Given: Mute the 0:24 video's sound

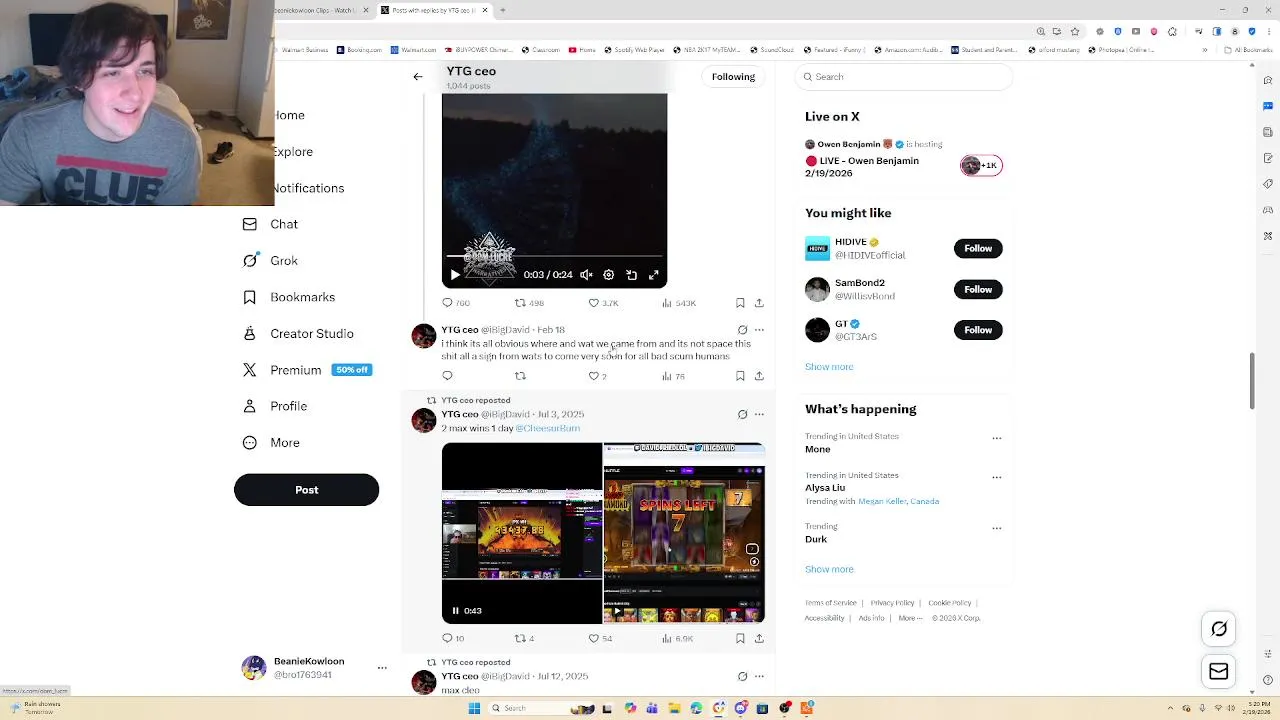Looking at the screenshot, I should click(x=587, y=275).
